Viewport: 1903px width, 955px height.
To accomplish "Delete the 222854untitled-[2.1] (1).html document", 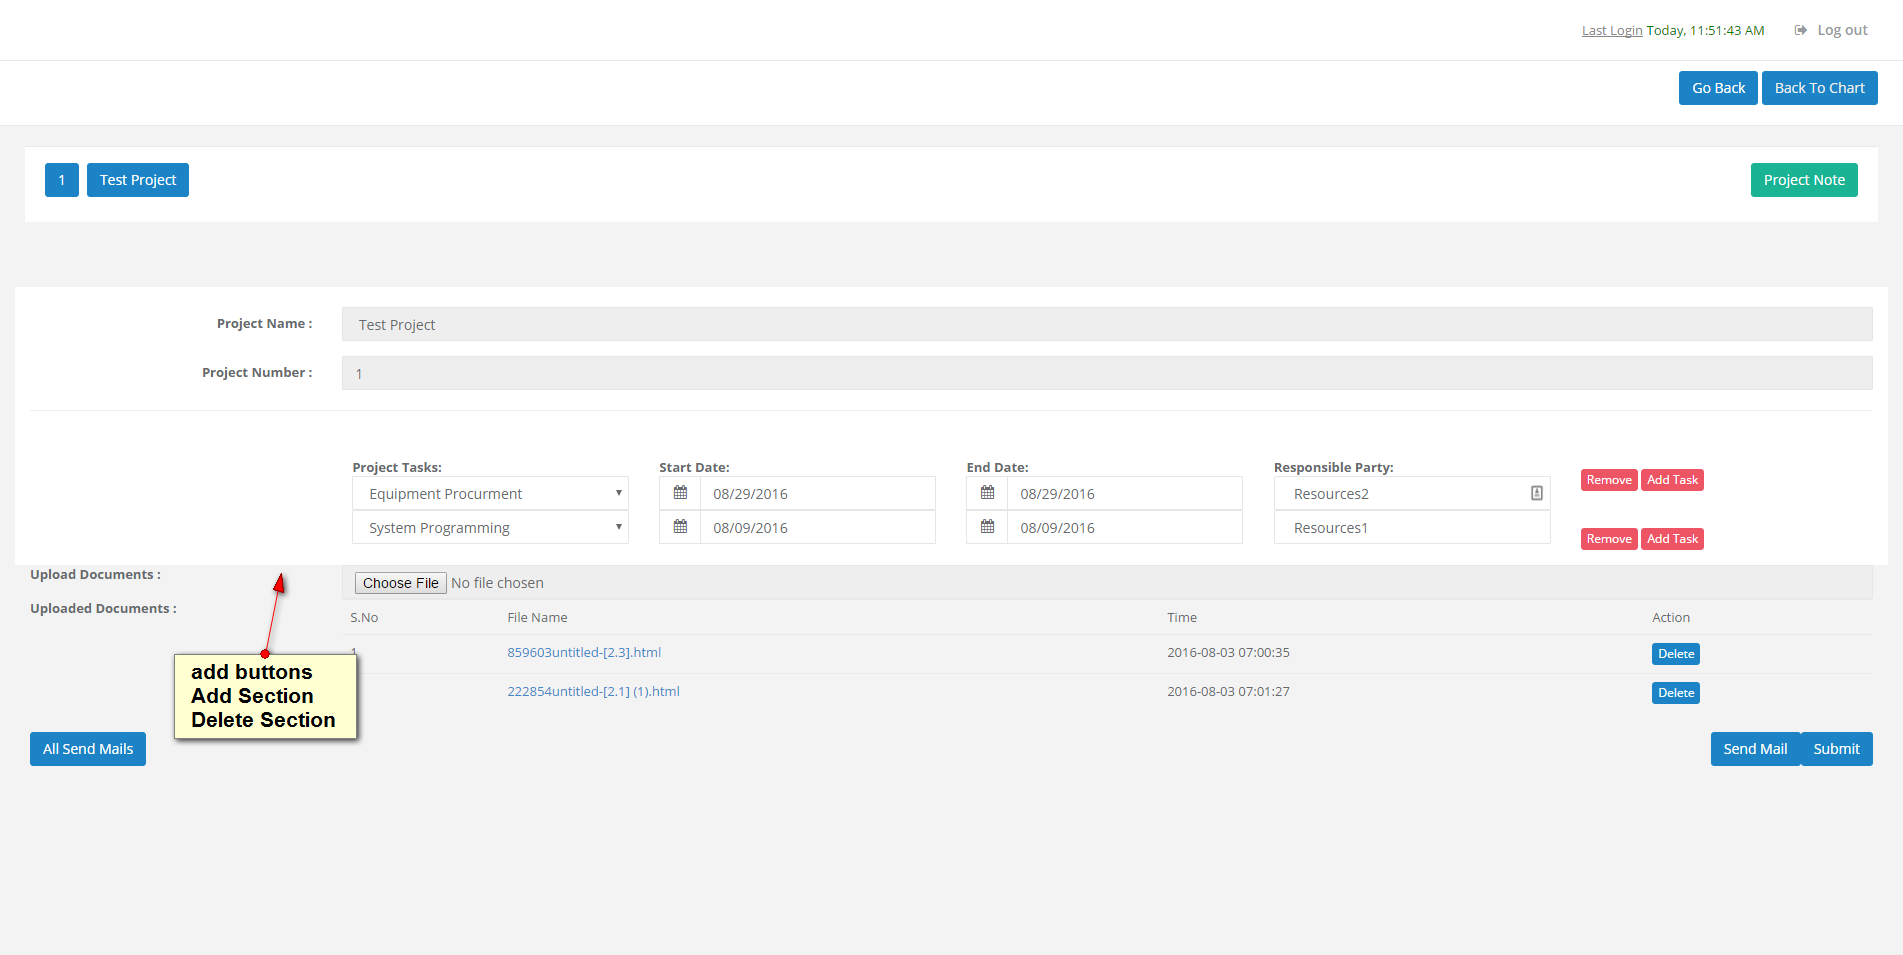I will pyautogui.click(x=1676, y=693).
